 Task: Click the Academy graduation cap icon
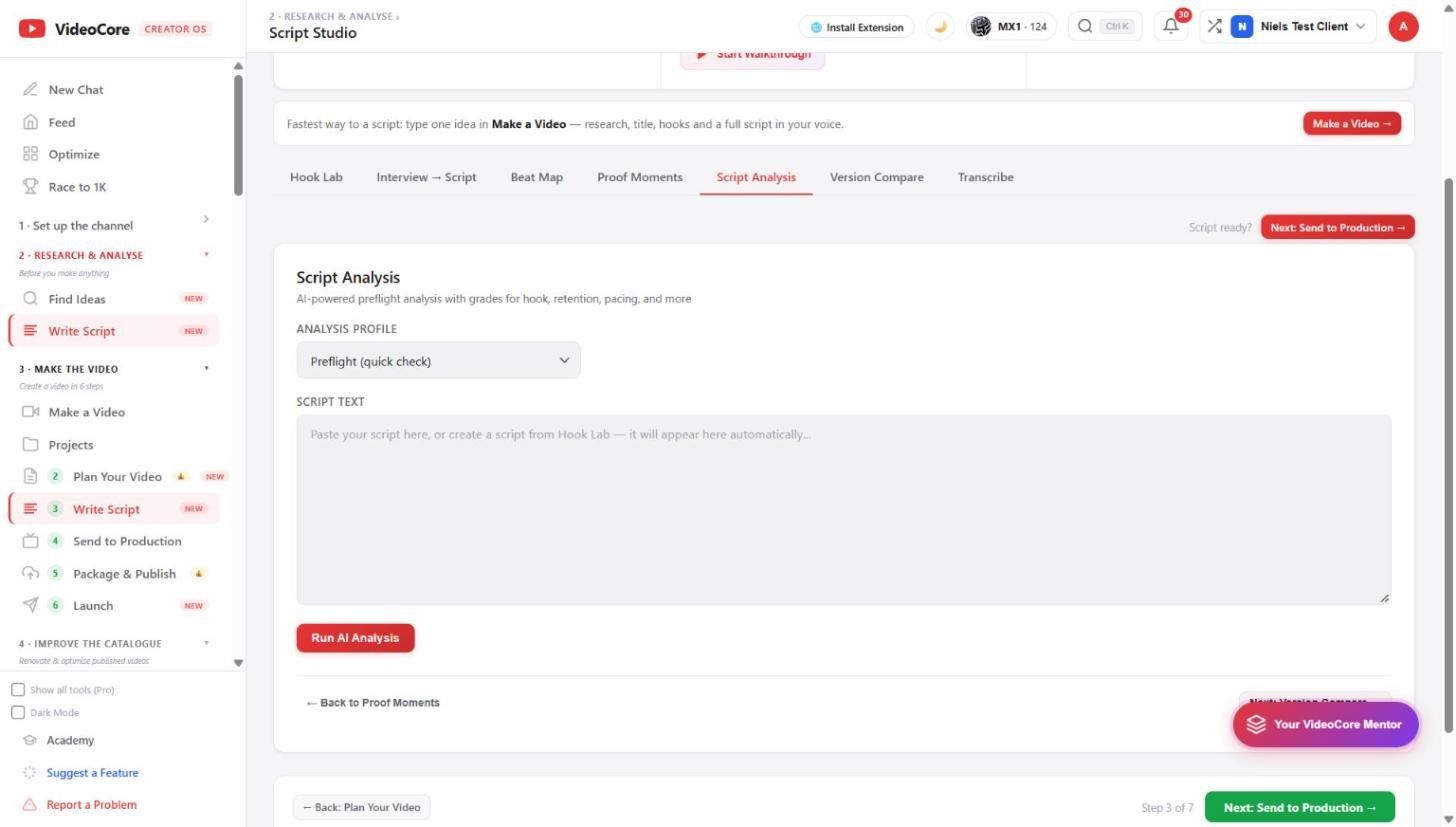click(x=30, y=741)
